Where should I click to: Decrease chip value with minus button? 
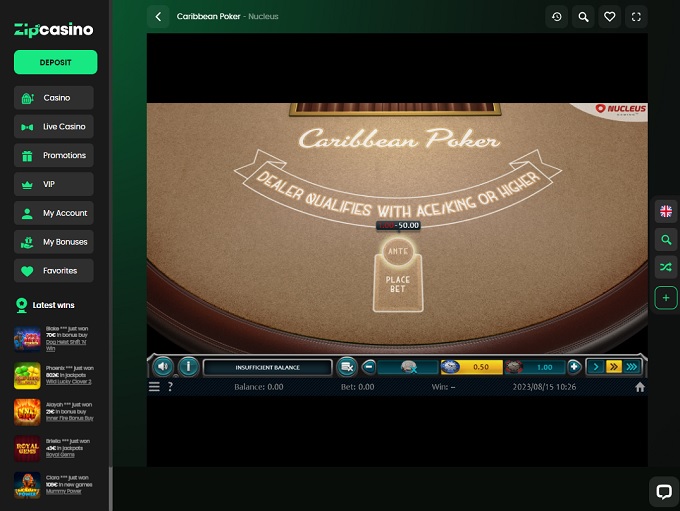tap(369, 367)
